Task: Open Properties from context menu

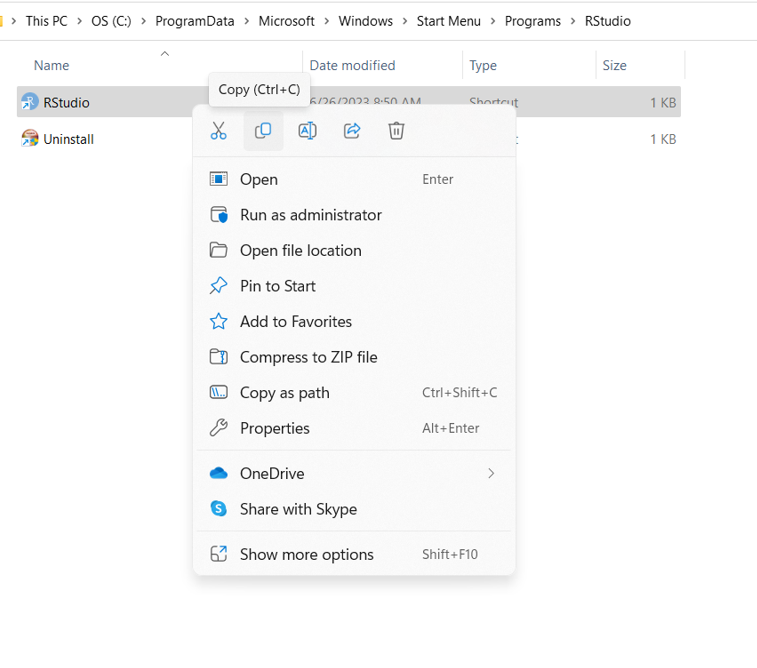Action: (274, 428)
